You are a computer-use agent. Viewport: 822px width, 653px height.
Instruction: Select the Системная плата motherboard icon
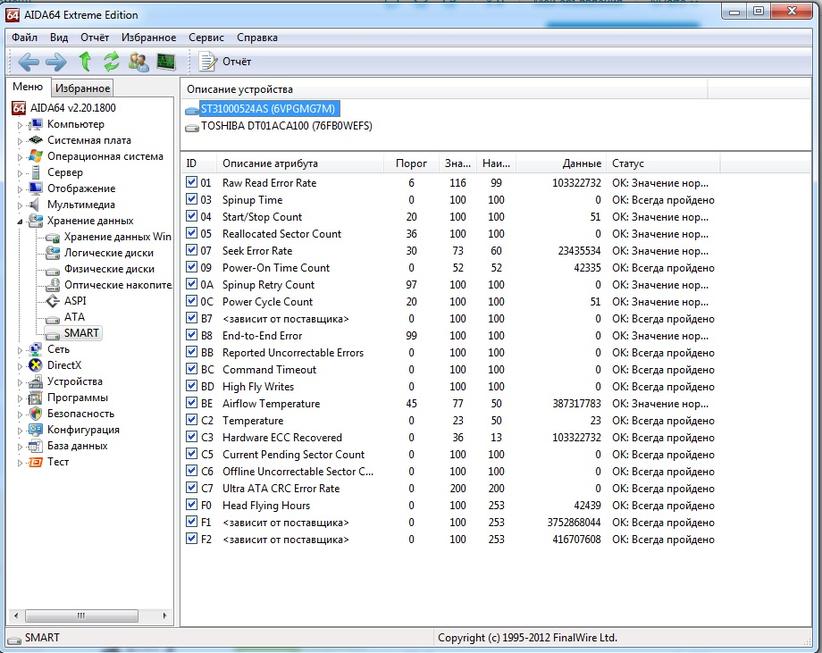(x=36, y=140)
